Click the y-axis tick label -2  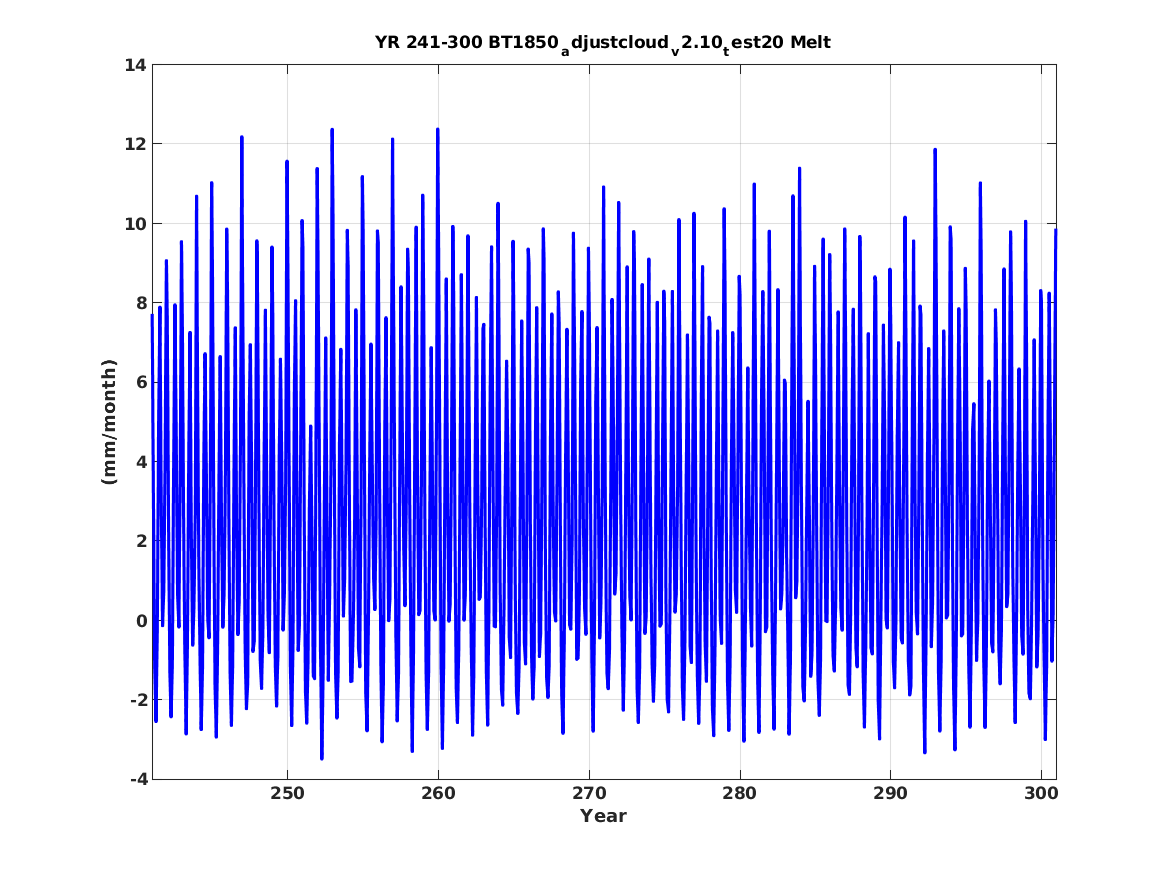[138, 700]
